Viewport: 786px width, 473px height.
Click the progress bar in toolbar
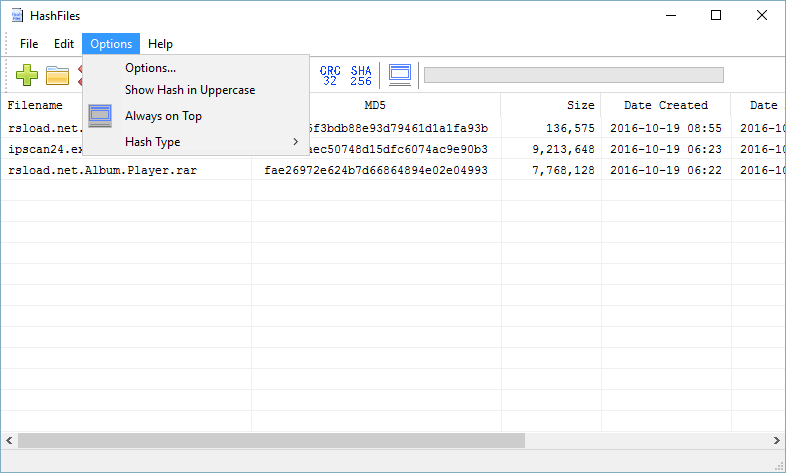pyautogui.click(x=573, y=75)
